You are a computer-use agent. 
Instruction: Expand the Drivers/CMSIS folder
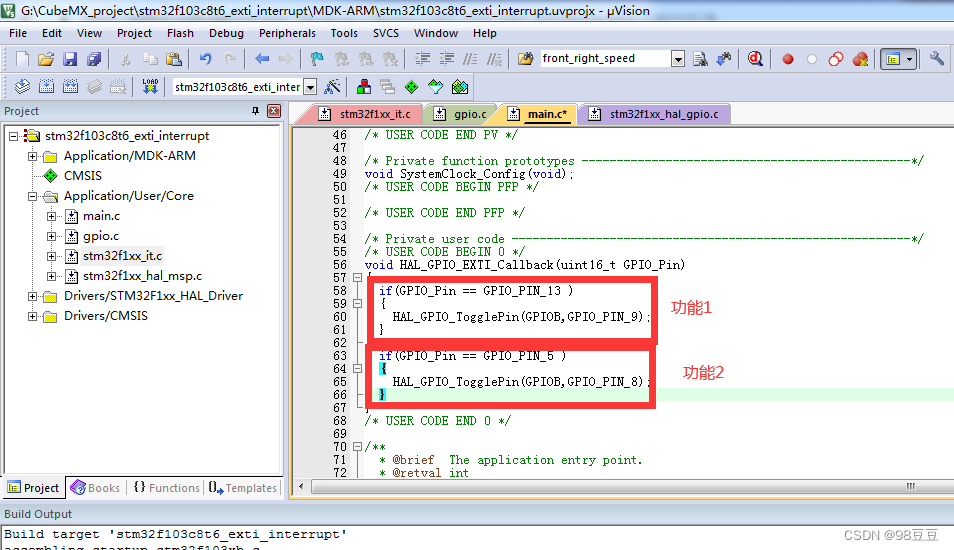point(32,316)
